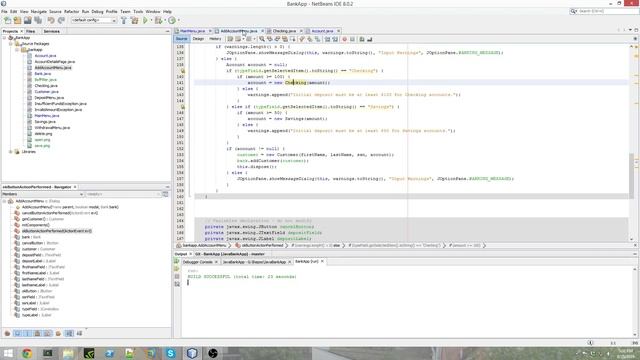Switch to the Services panel tab
Image resolution: width=640 pixels, height=360 pixels.
click(51, 31)
